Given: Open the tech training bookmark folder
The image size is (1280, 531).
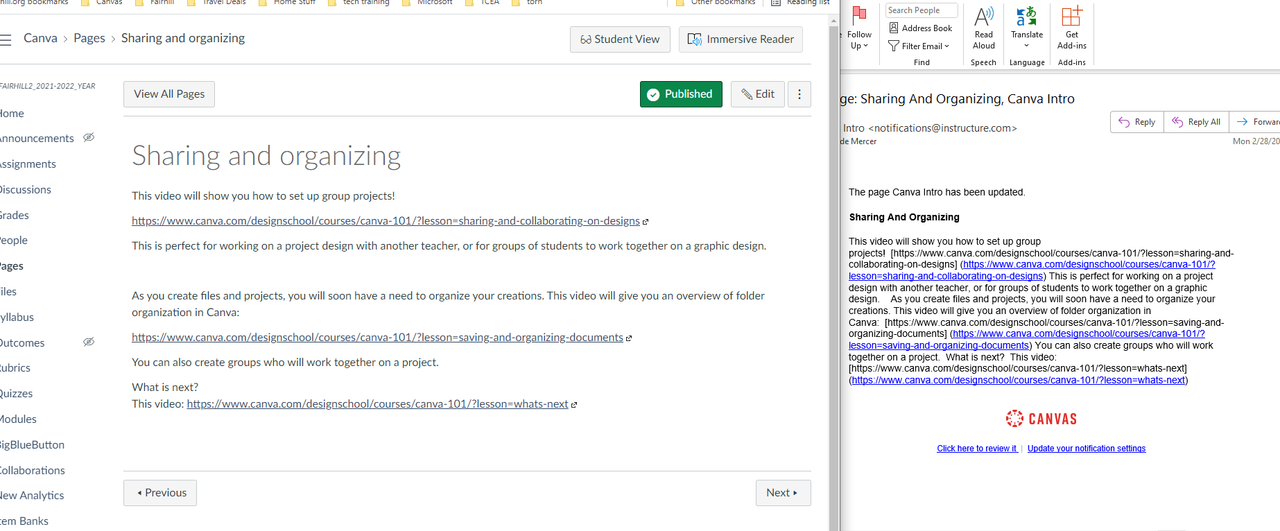Looking at the screenshot, I should 362,3.
